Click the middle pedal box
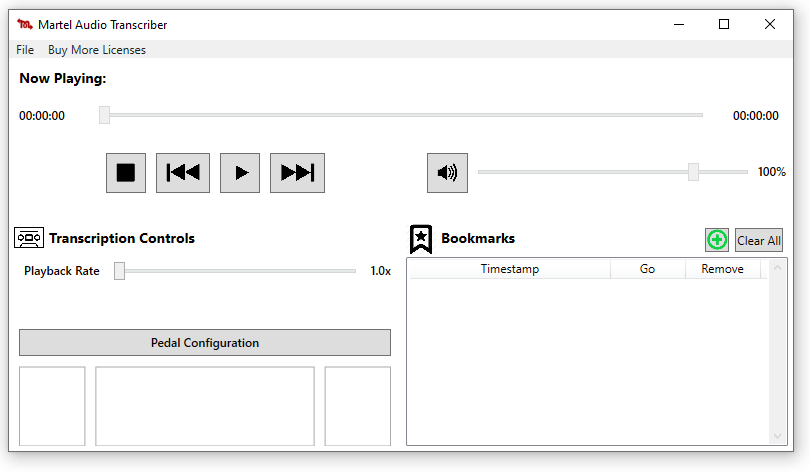The width and height of the screenshot is (810, 473). 205,406
